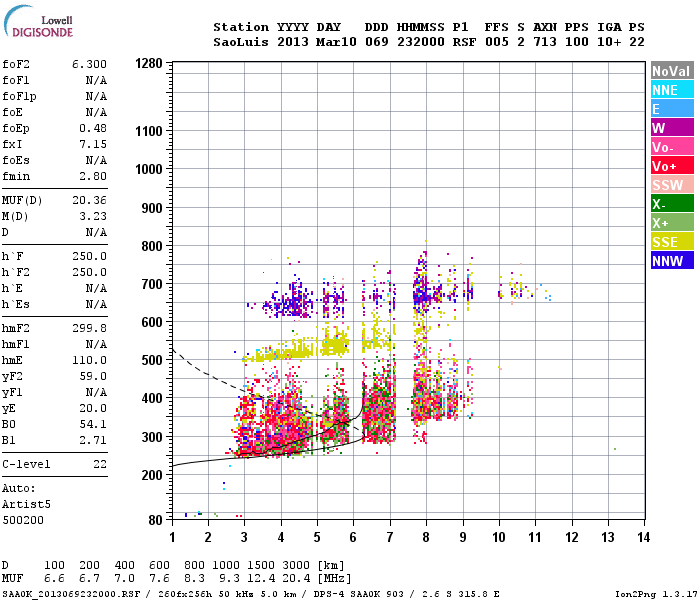Click the yE value 20.0
Screen dimensions: 700x600
click(93, 408)
